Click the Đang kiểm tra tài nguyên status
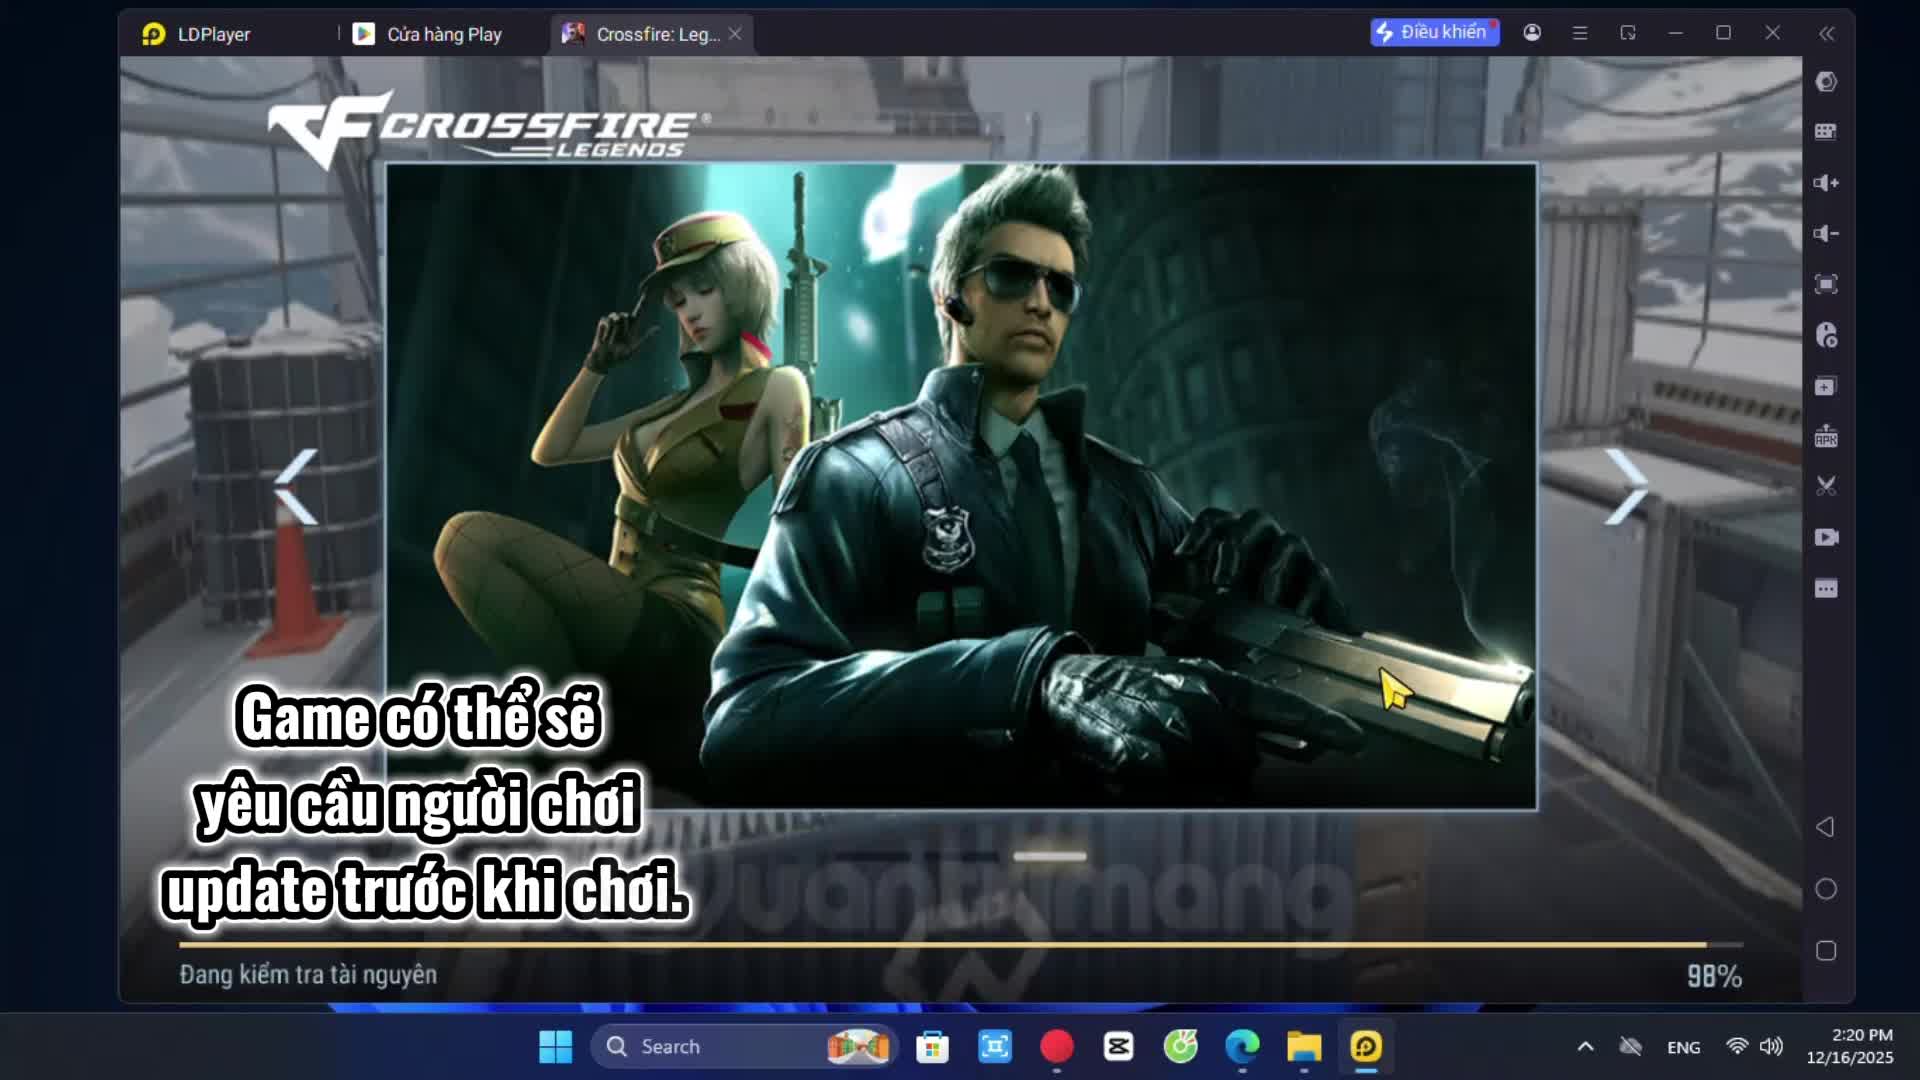The height and width of the screenshot is (1080, 1920). [x=308, y=975]
